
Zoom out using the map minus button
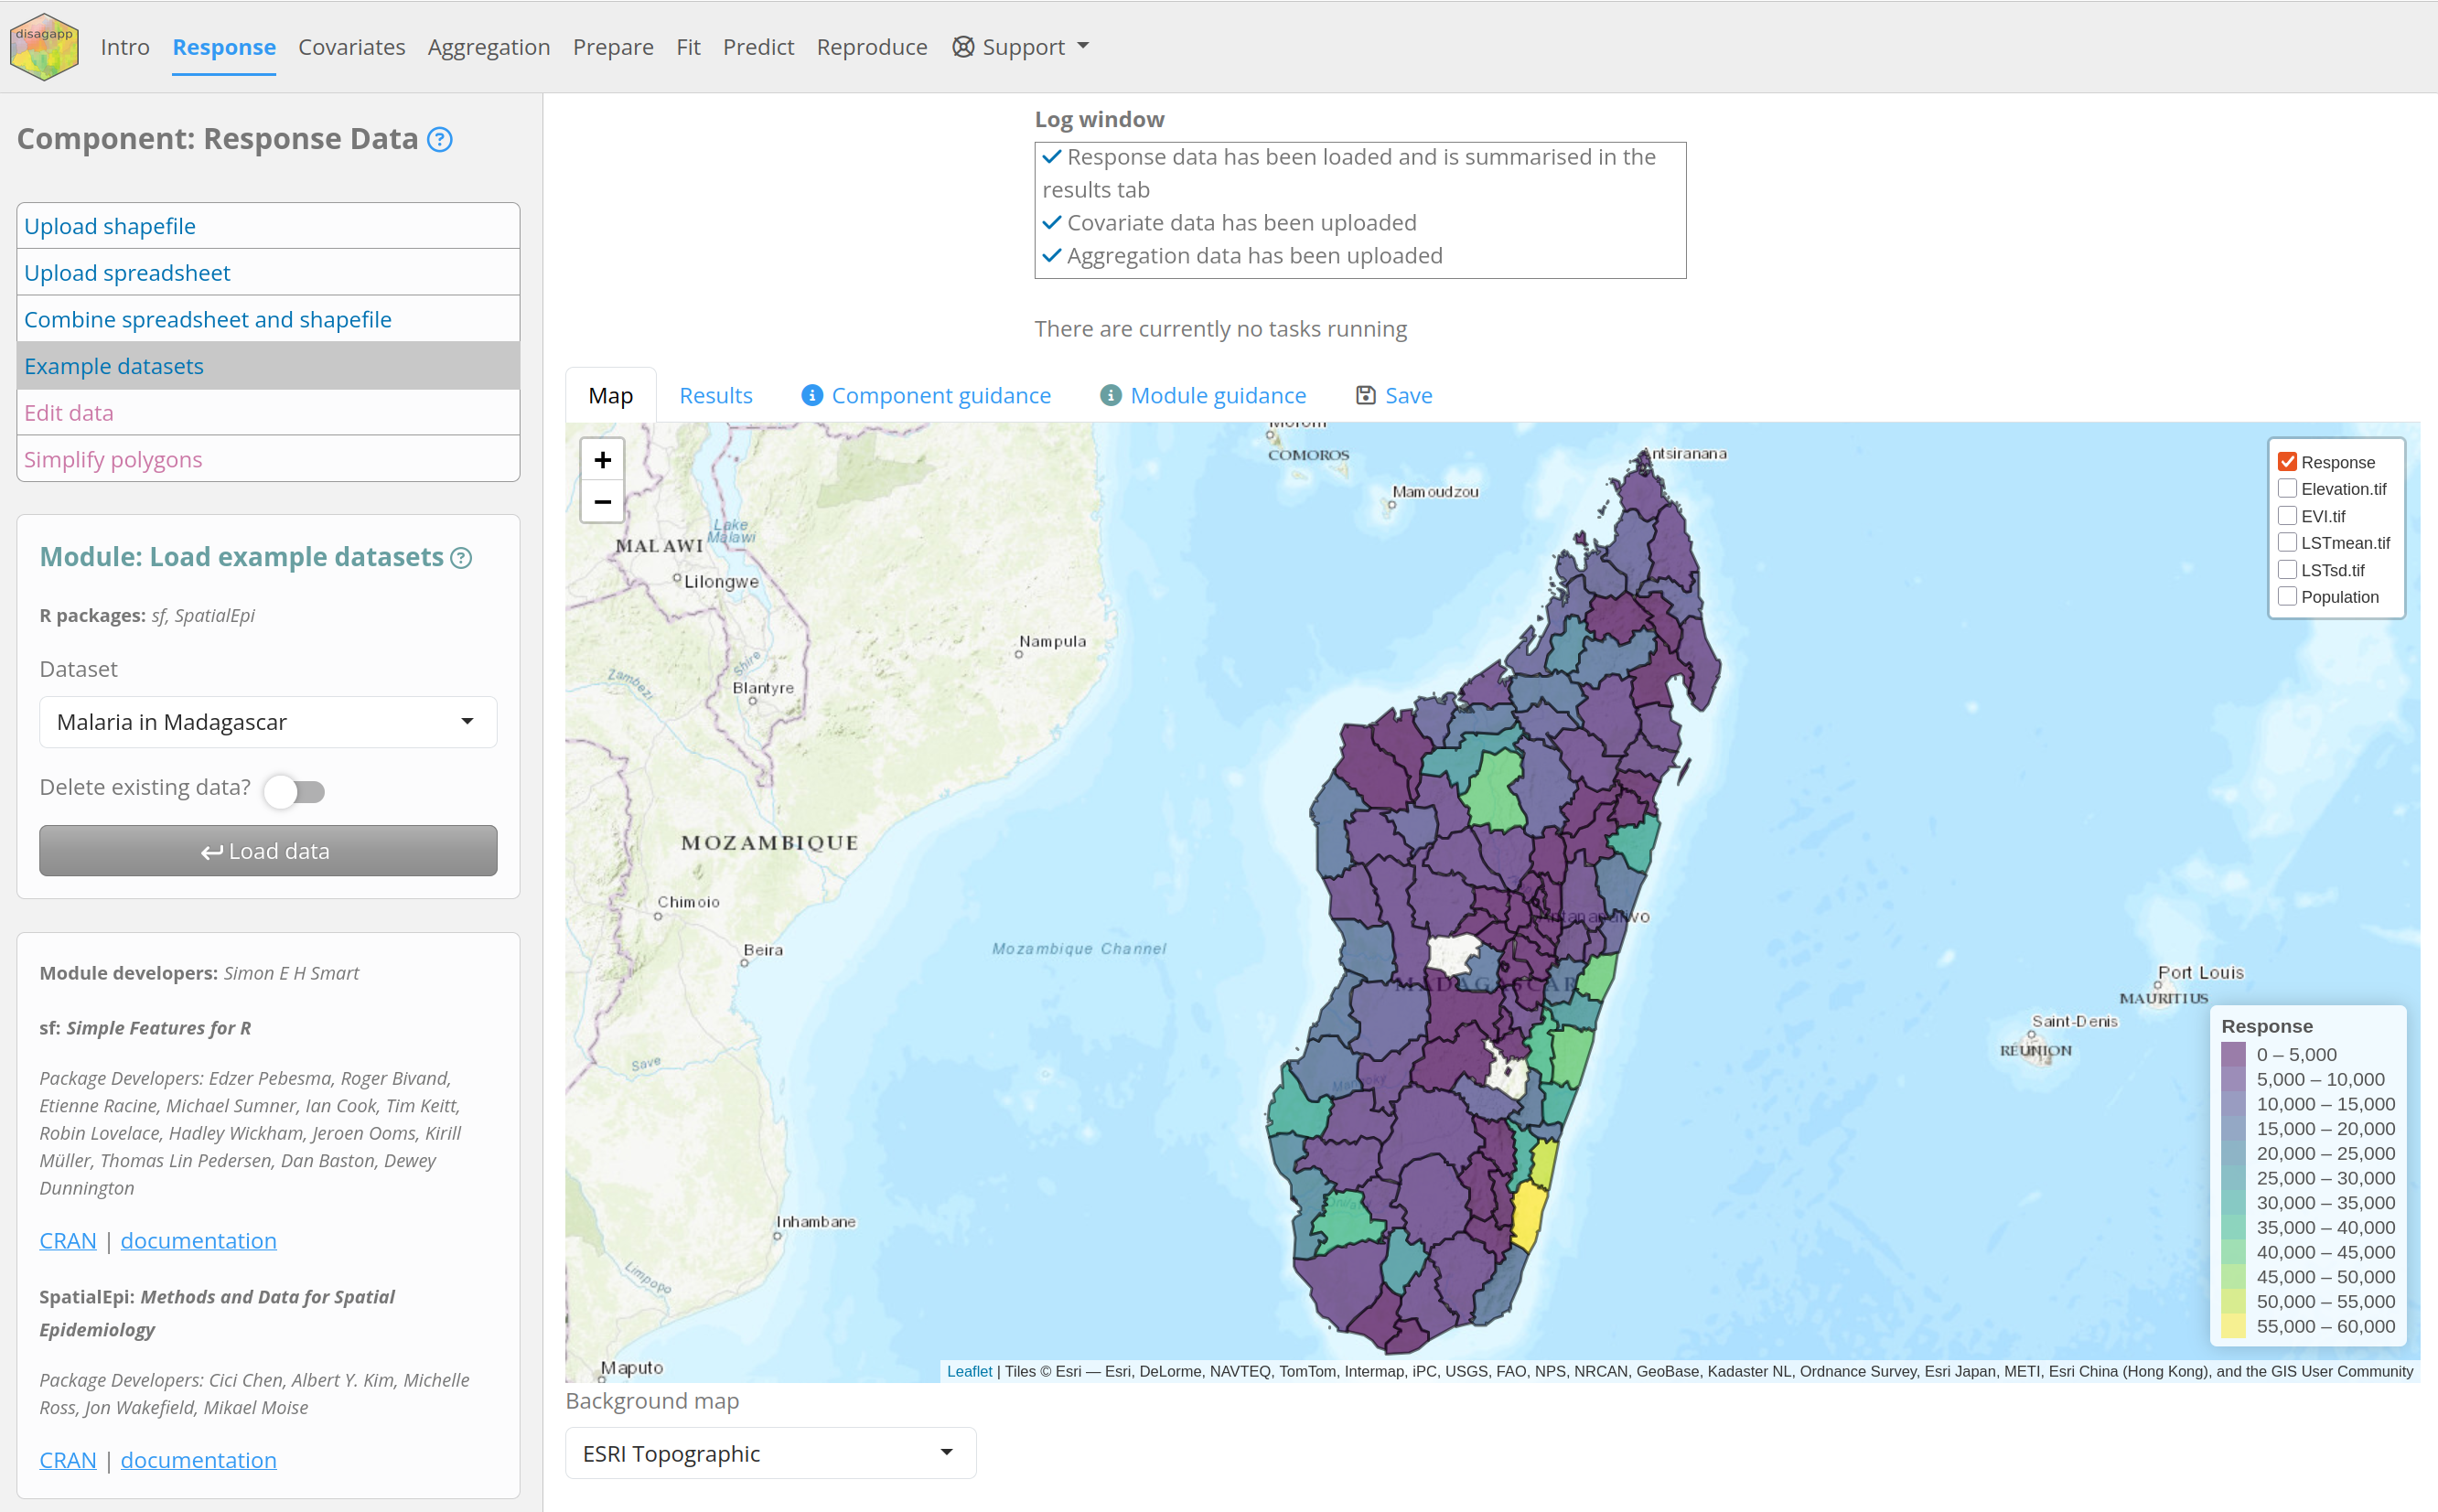pyautogui.click(x=603, y=502)
